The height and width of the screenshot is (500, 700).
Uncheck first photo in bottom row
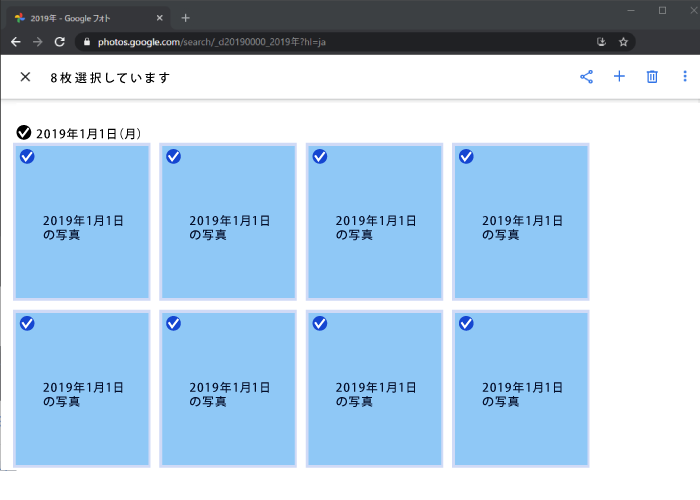pyautogui.click(x=27, y=323)
